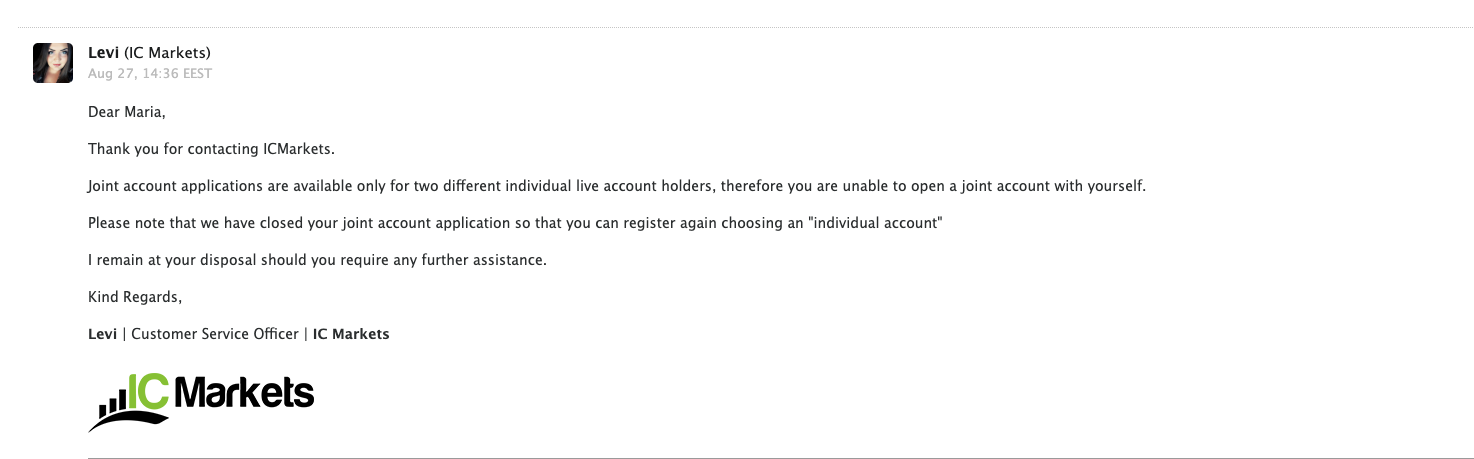Click bold Levi in the signature

pos(103,334)
